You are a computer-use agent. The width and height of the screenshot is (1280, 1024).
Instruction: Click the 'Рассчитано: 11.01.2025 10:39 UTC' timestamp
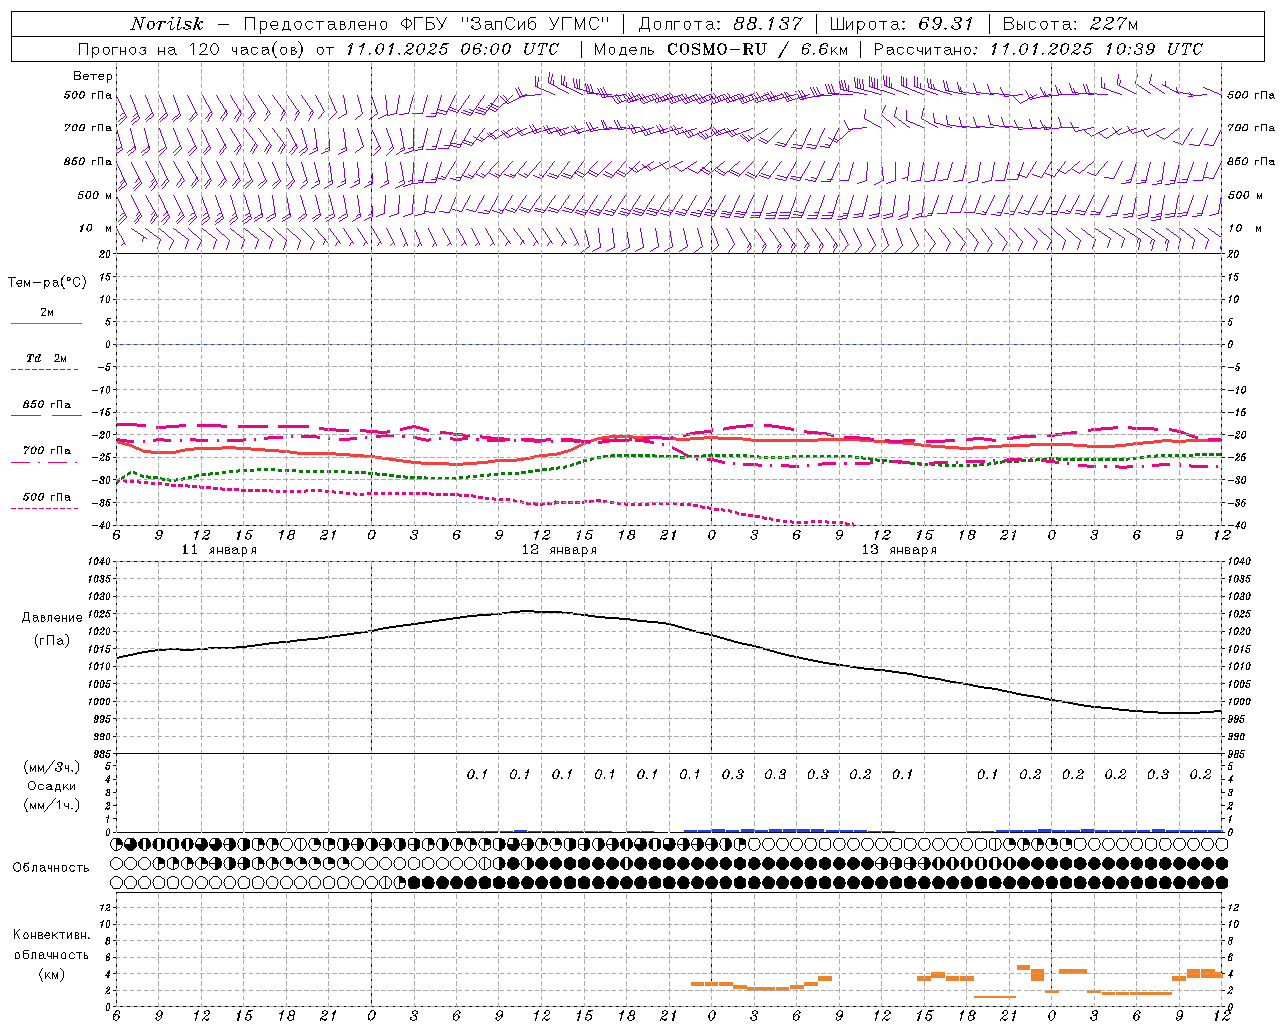click(1038, 49)
